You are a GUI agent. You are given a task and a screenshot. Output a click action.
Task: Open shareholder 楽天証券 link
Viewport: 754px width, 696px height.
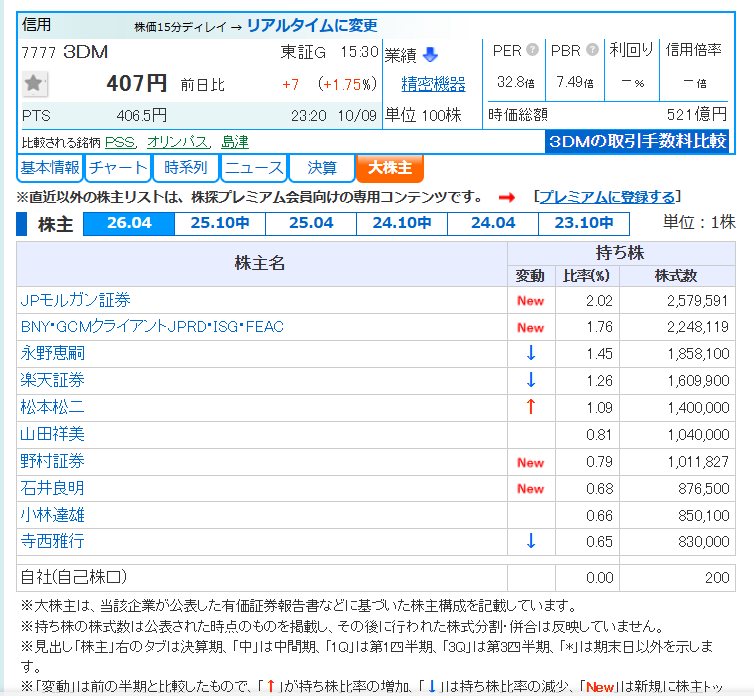[52, 380]
